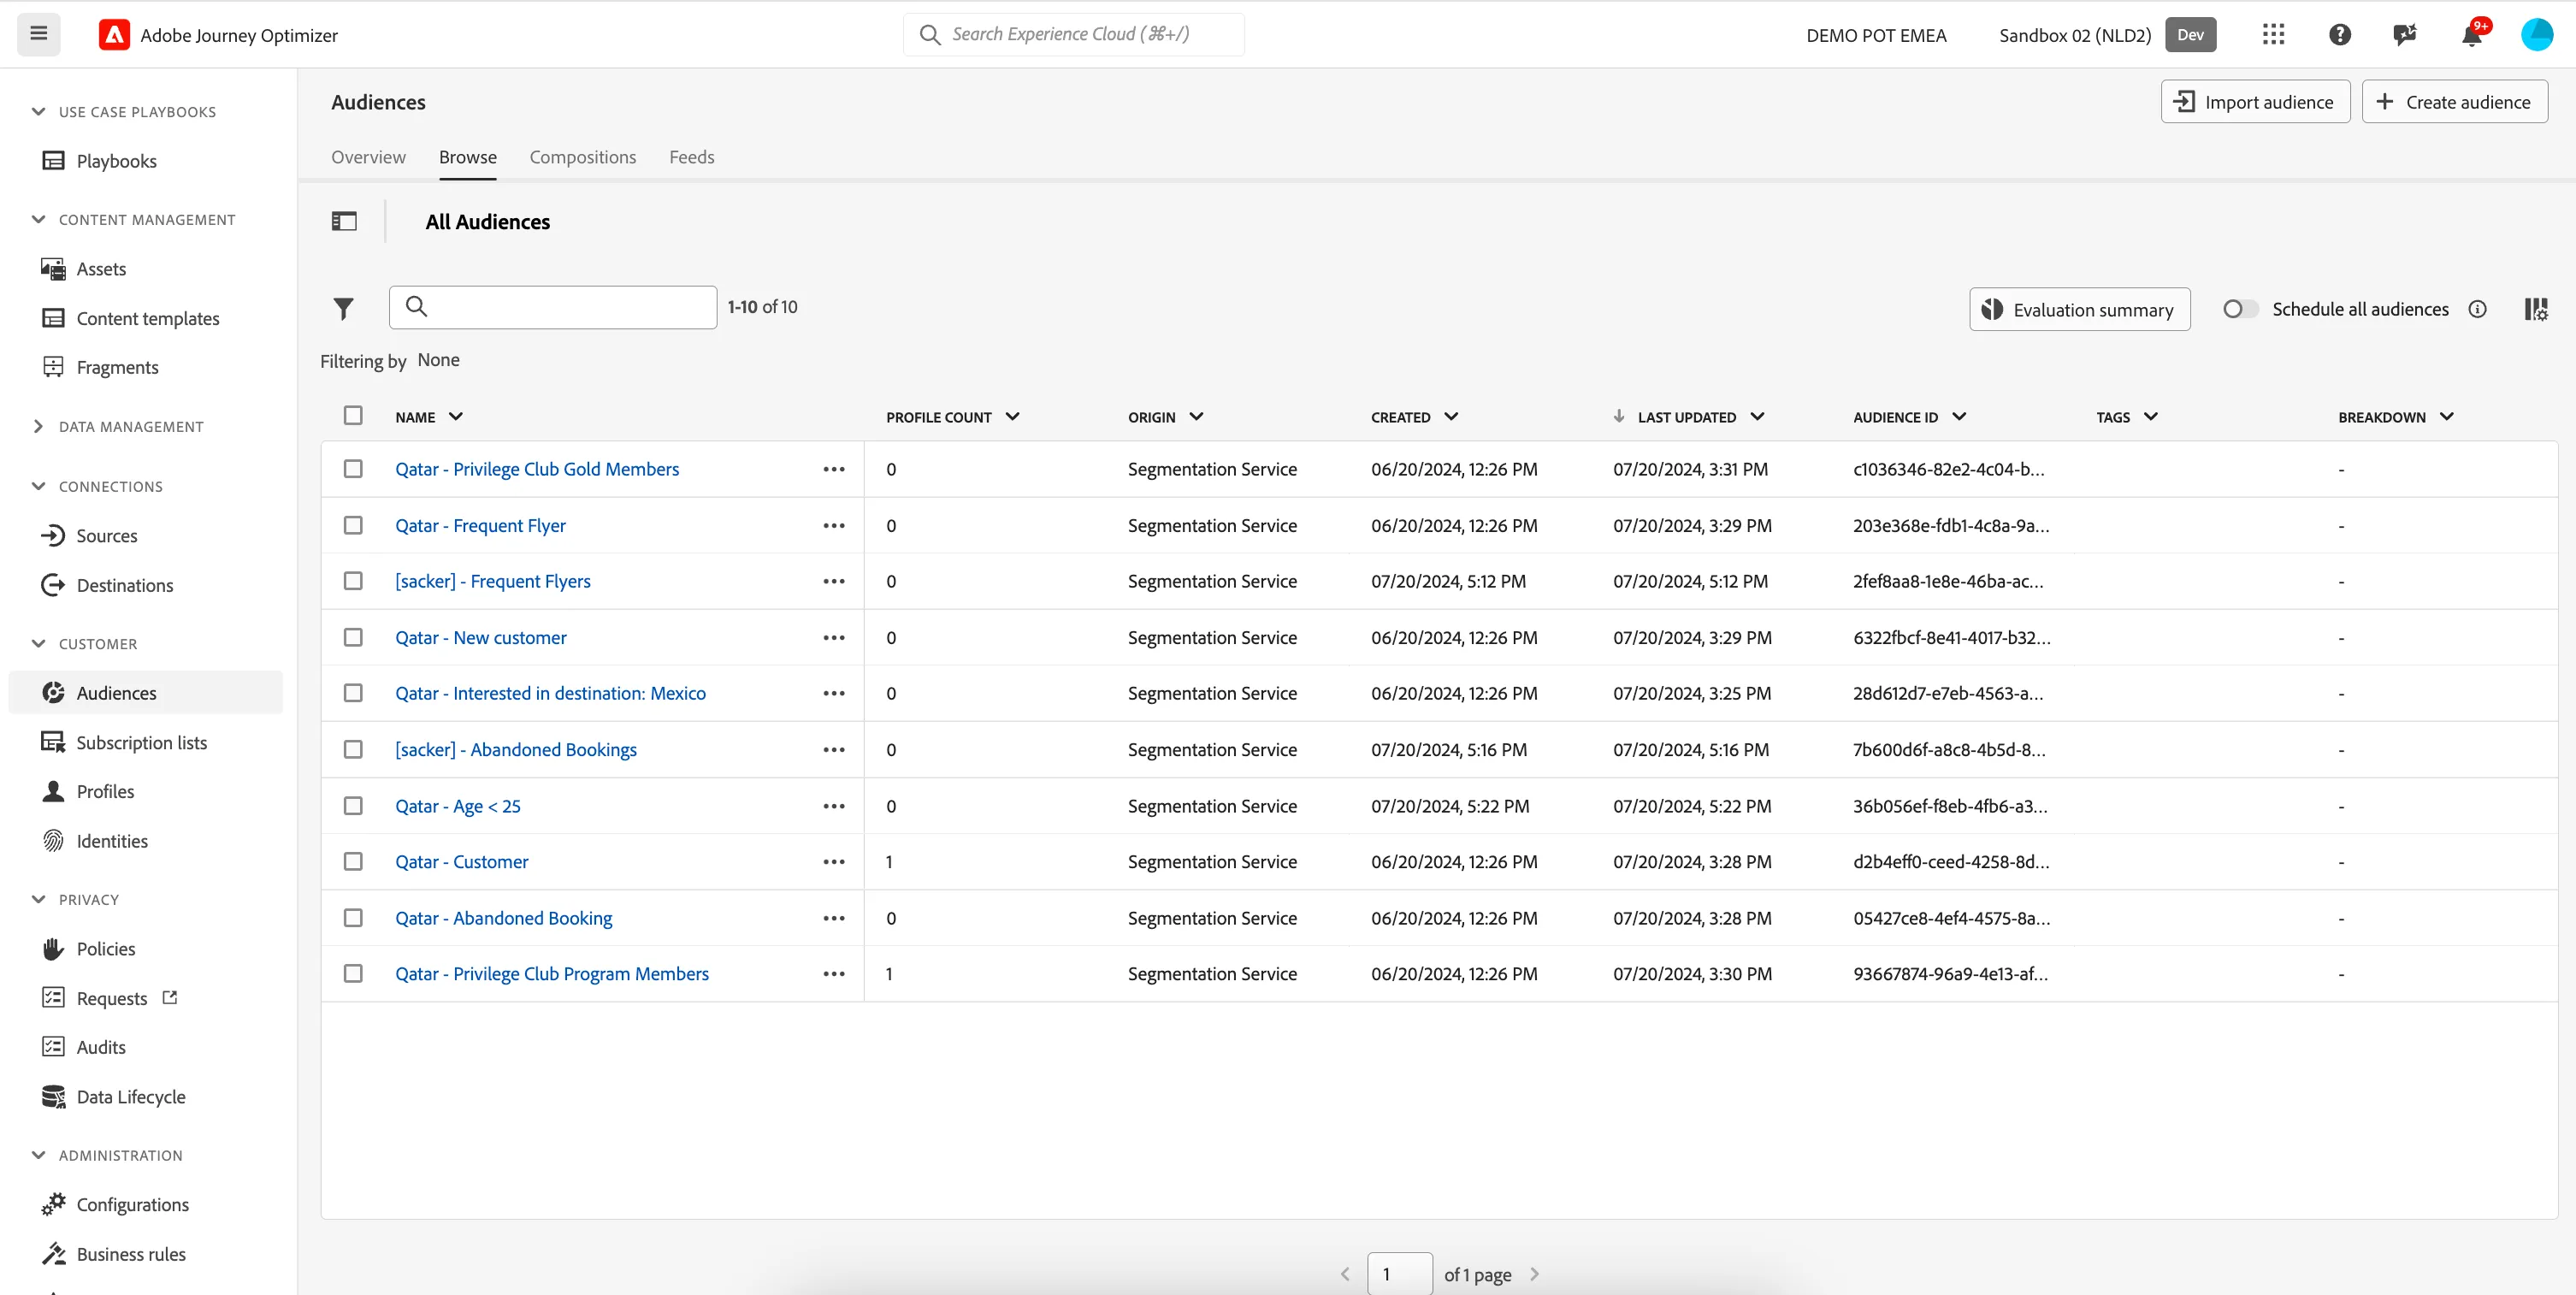Open Qatar - Interested in destination: Mexico audience
This screenshot has height=1295, width=2576.
550,692
